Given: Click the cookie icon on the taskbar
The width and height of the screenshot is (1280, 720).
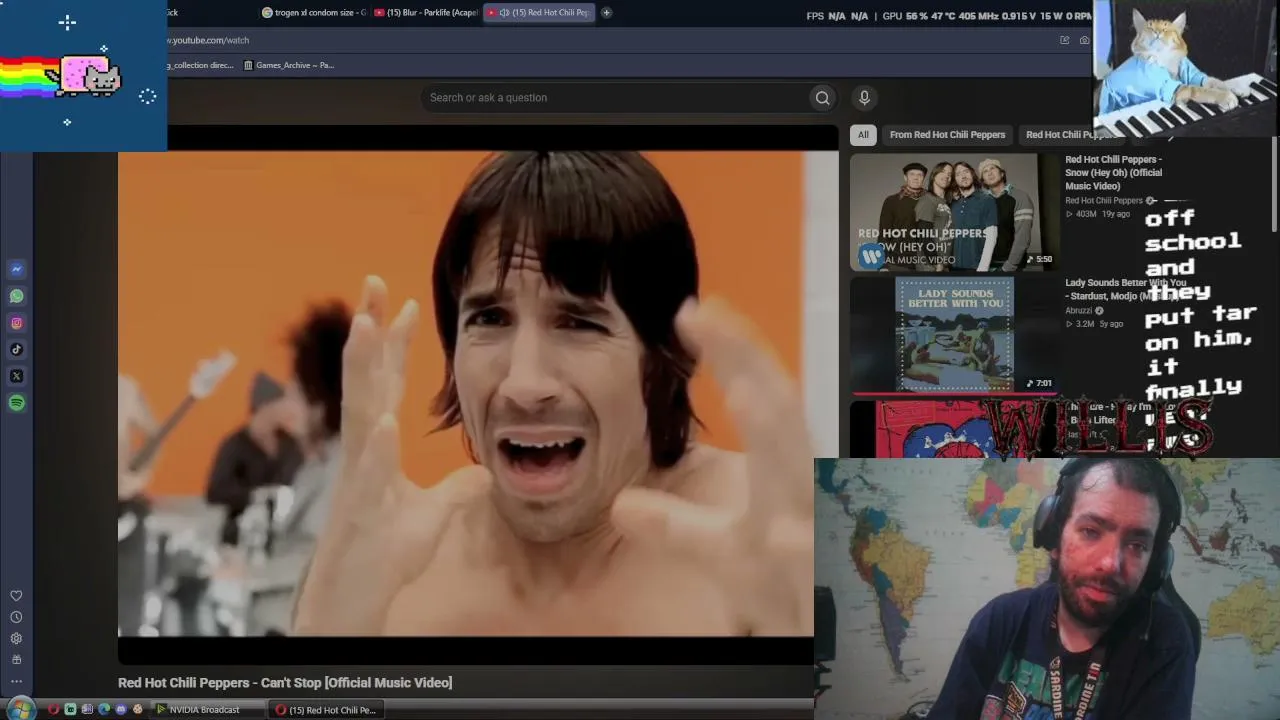Looking at the screenshot, I should (x=138, y=710).
